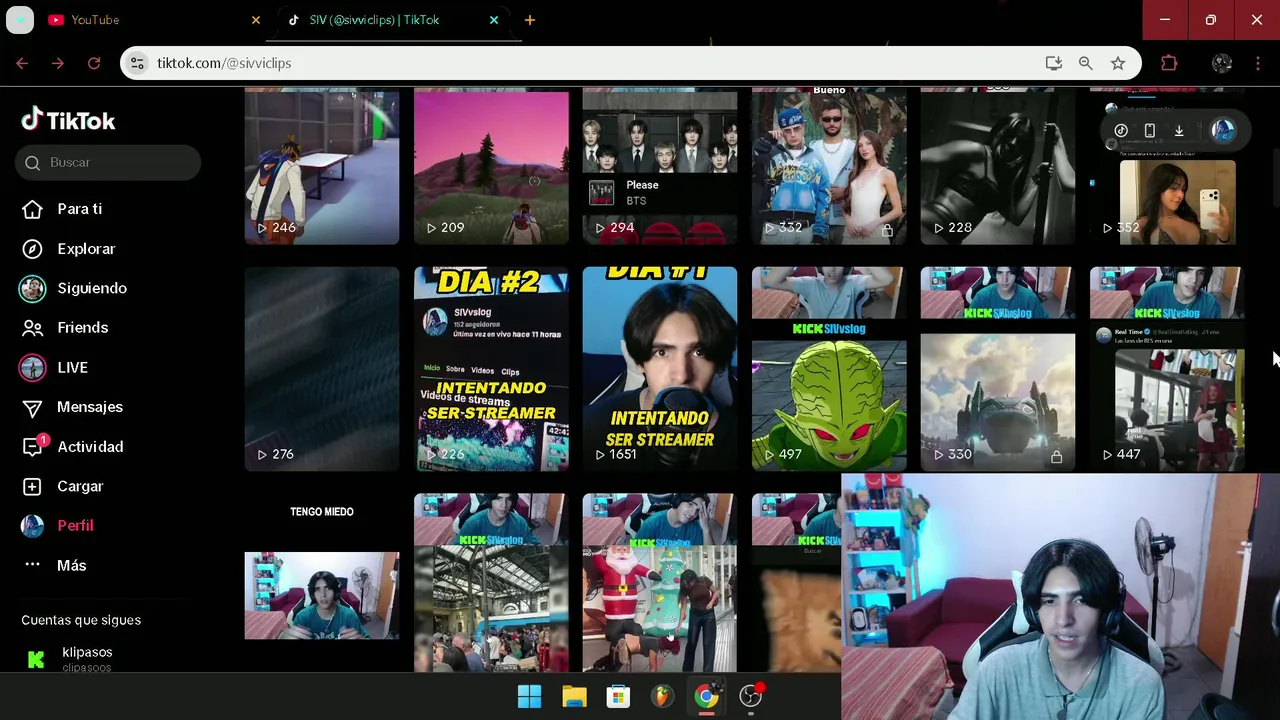The image size is (1280, 720).
Task: Open the BTS Please video
Action: tap(660, 167)
